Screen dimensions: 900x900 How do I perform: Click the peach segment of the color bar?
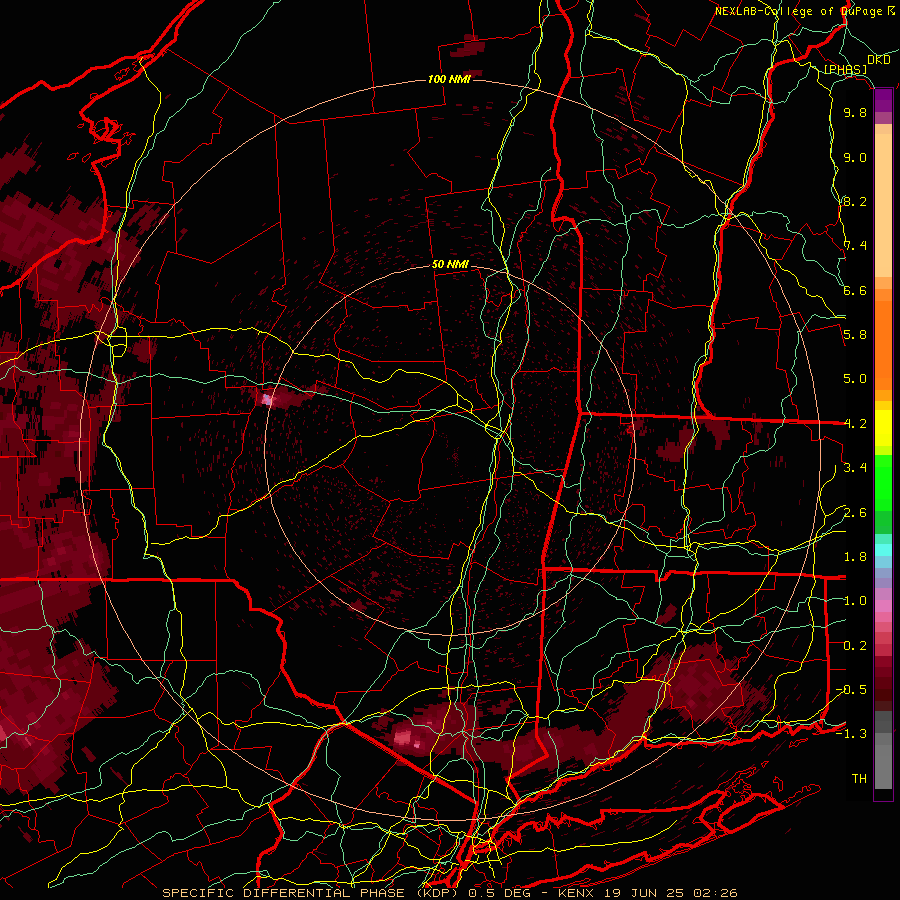pyautogui.click(x=883, y=201)
